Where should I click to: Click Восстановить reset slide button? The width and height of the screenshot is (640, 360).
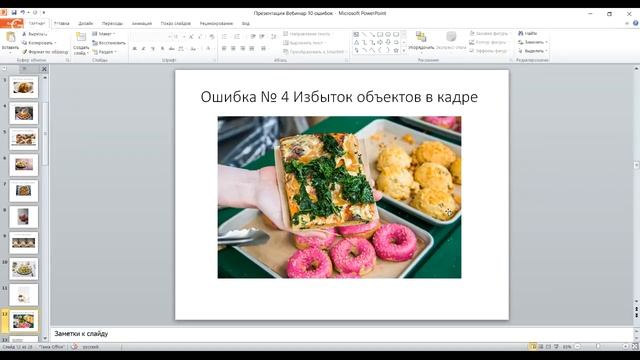click(x=109, y=43)
